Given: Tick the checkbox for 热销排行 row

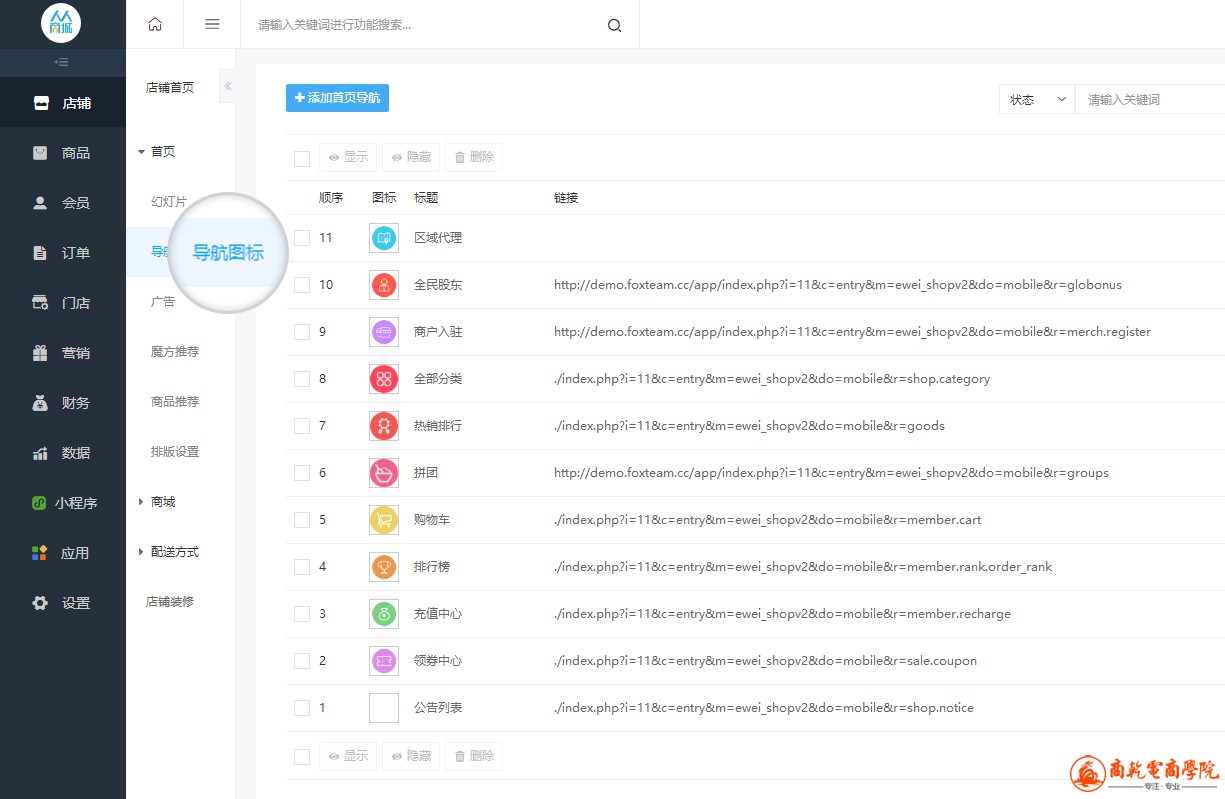Looking at the screenshot, I should pos(302,426).
